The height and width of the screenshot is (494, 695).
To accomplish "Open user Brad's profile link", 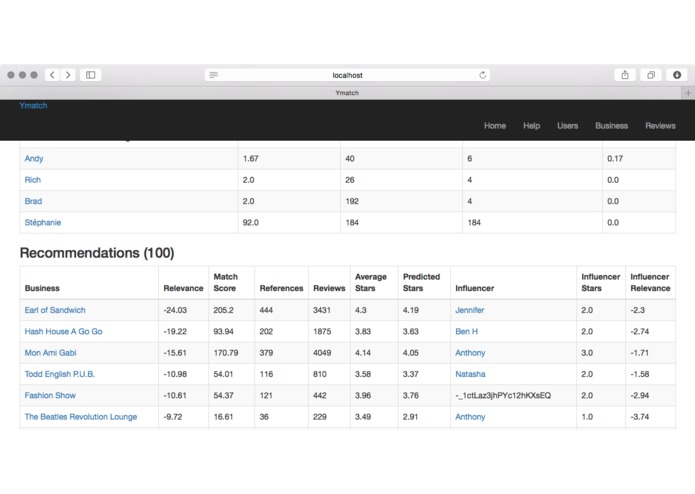I will [33, 201].
